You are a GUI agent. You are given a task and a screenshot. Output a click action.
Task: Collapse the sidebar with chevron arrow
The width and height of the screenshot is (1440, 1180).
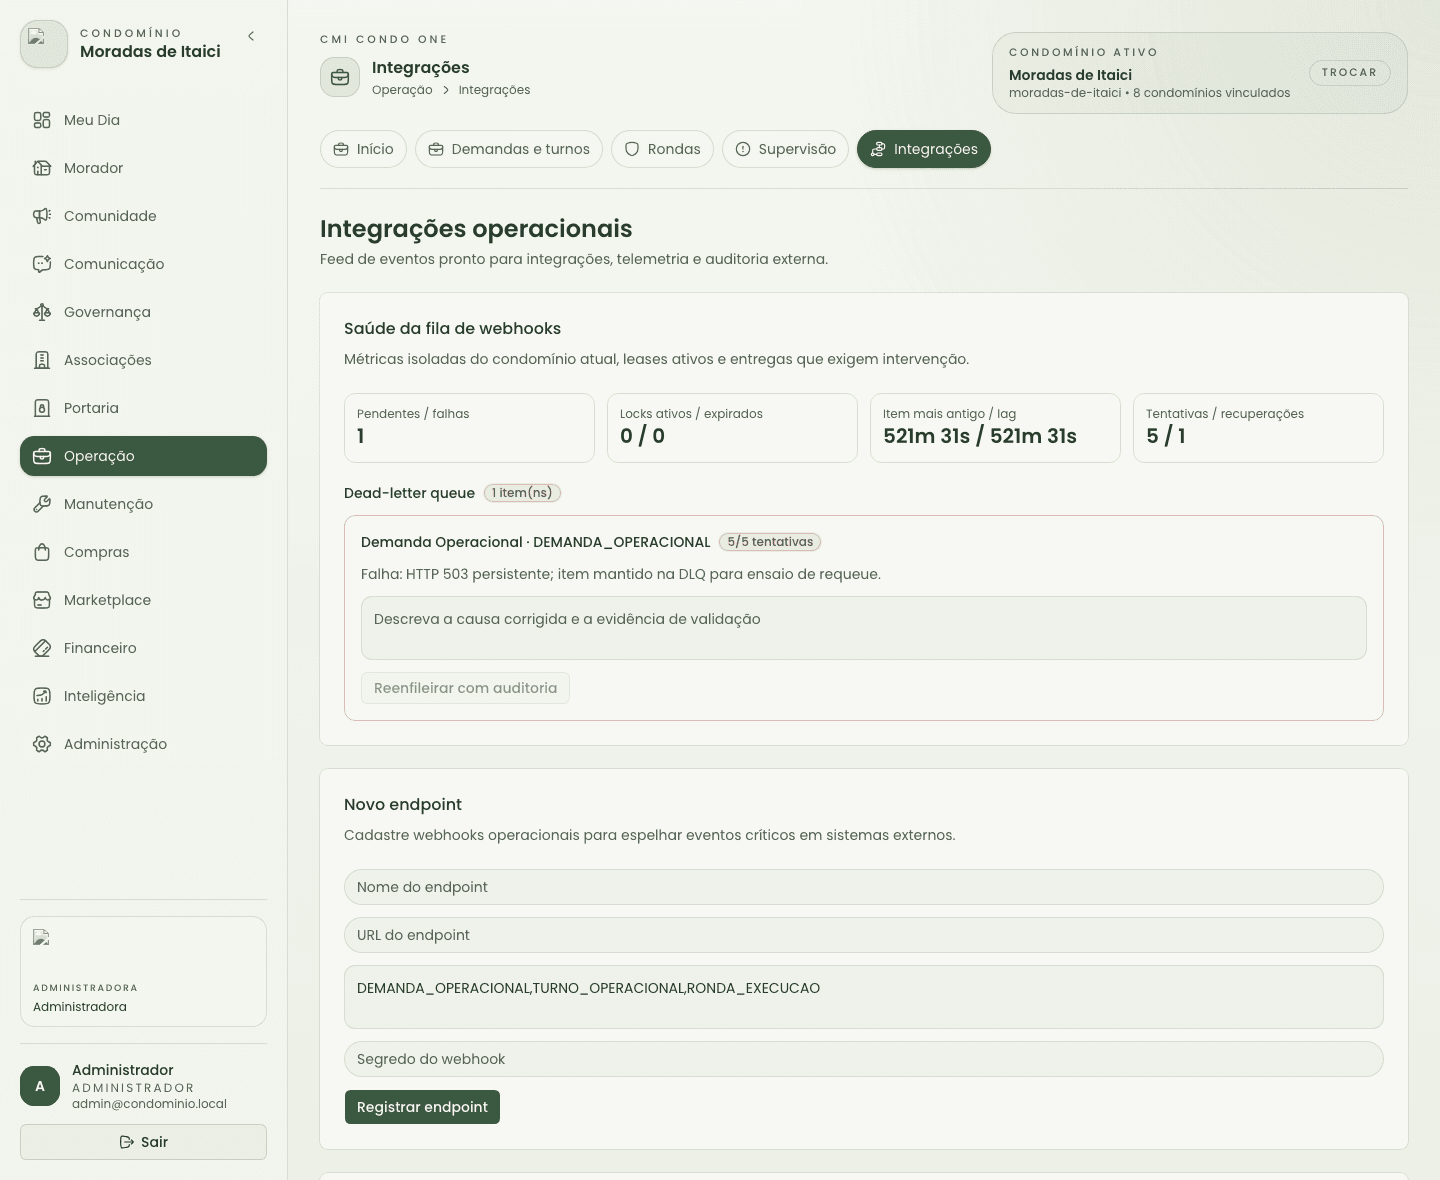[251, 36]
